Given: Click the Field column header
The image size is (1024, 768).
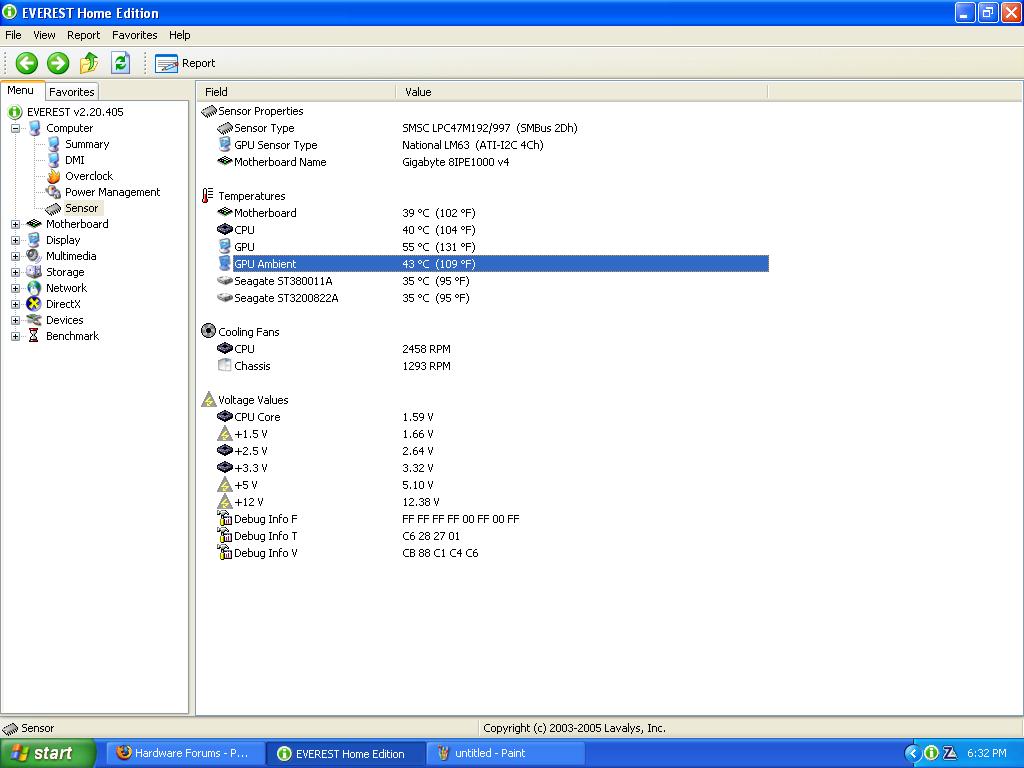Looking at the screenshot, I should 296,92.
